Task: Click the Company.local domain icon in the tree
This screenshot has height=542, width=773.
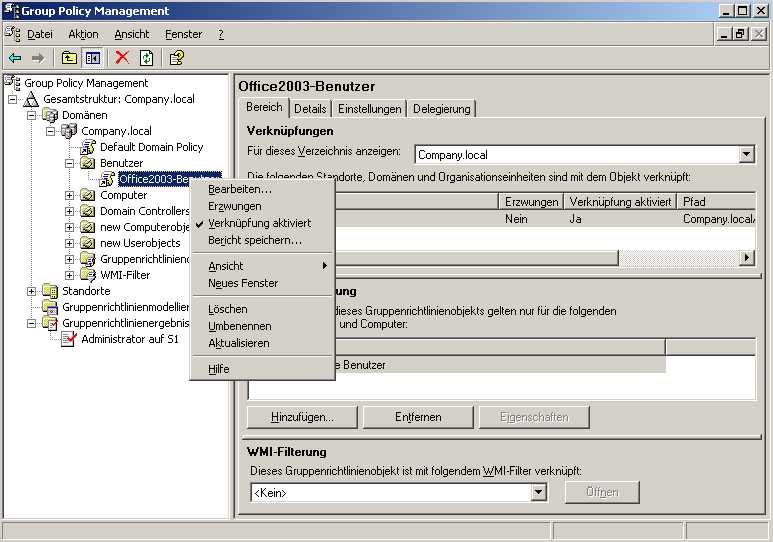Action: 69,131
